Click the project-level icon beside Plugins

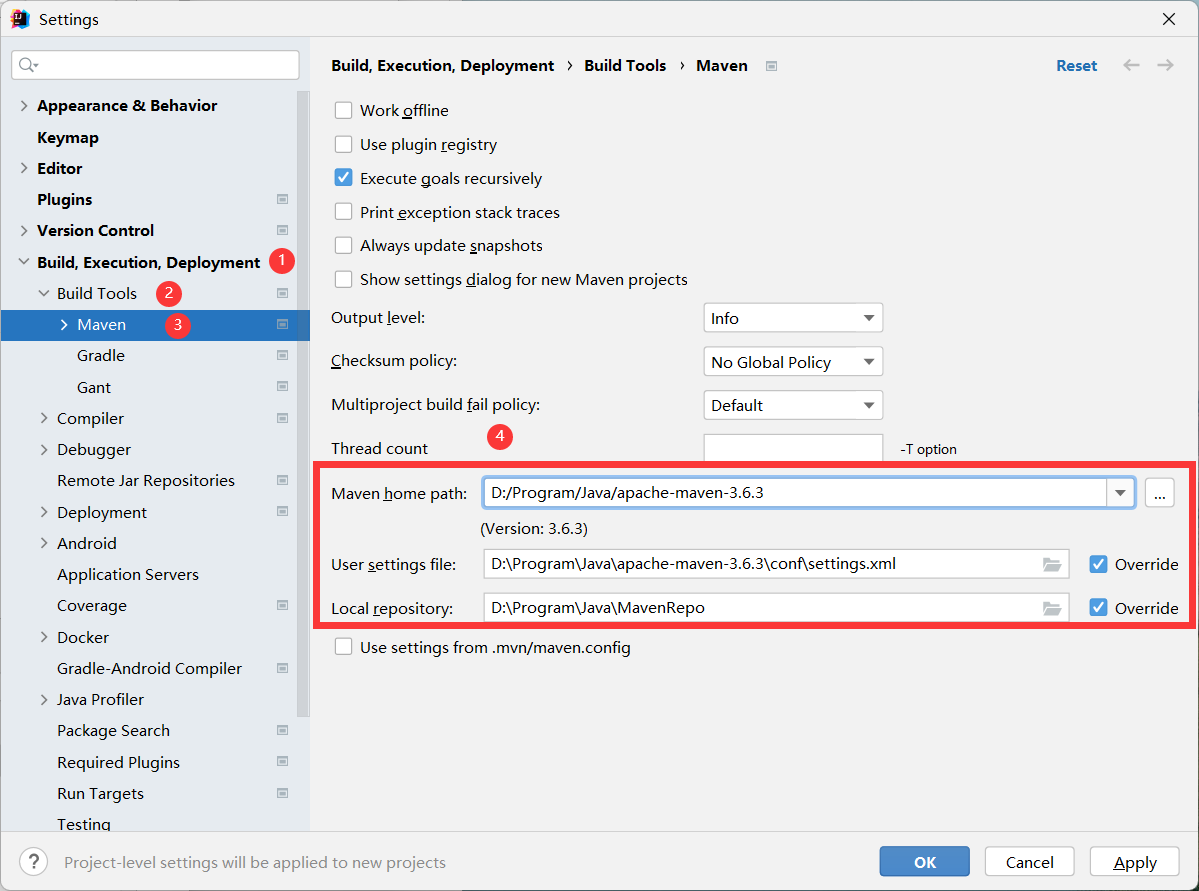[282, 200]
